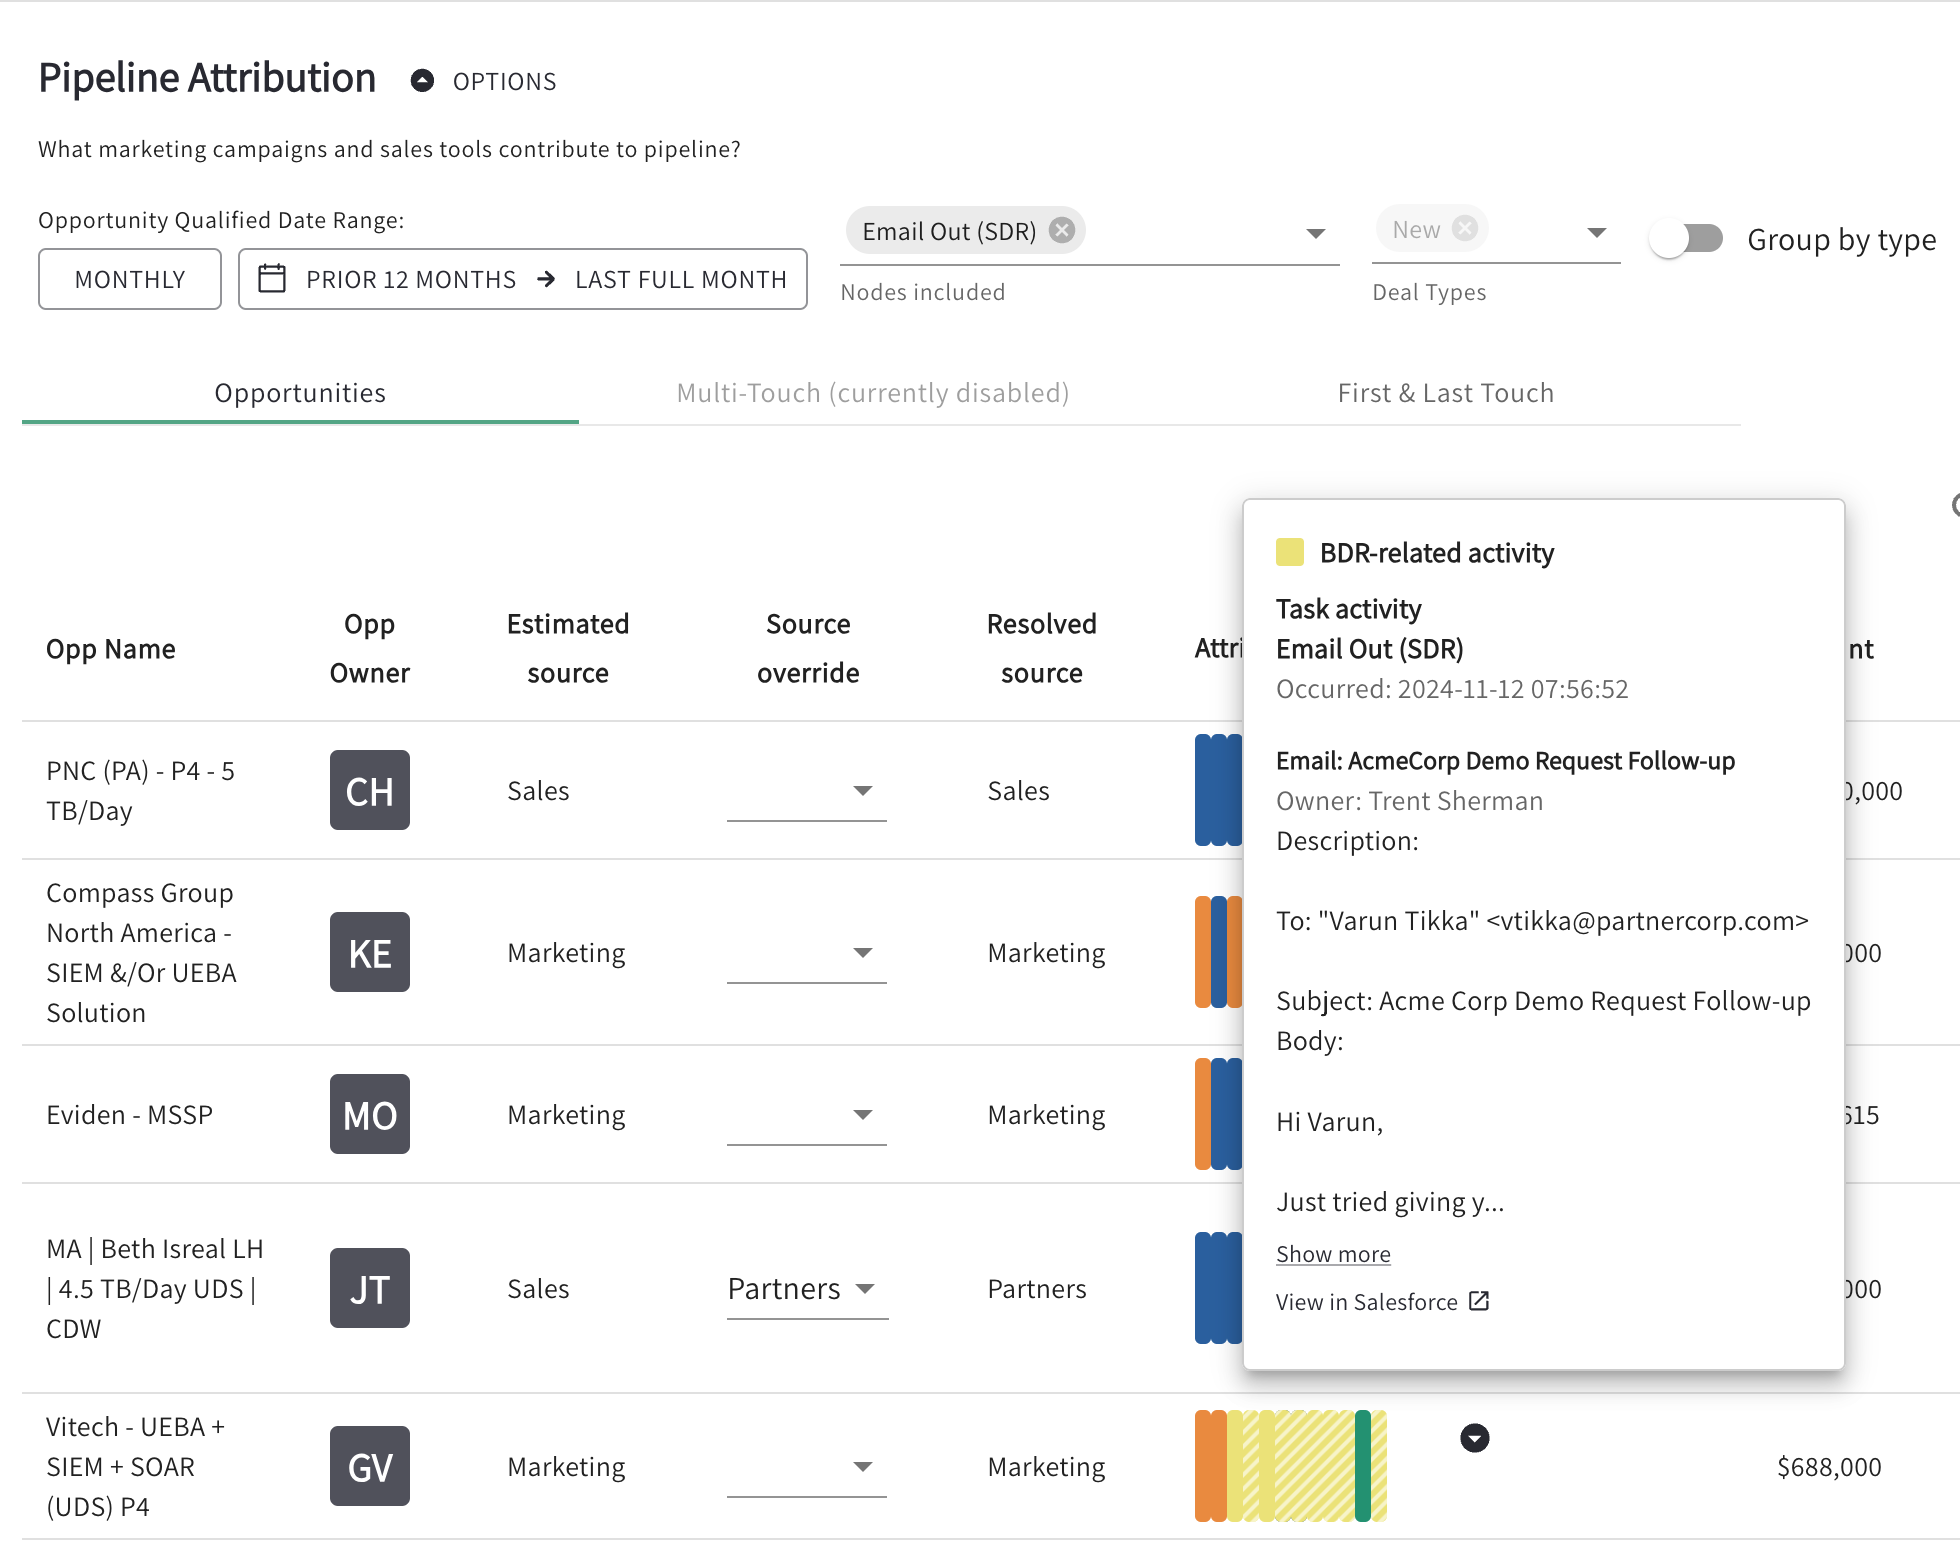This screenshot has width=1960, height=1544.
Task: Toggle the Group by type switch
Action: 1687,239
